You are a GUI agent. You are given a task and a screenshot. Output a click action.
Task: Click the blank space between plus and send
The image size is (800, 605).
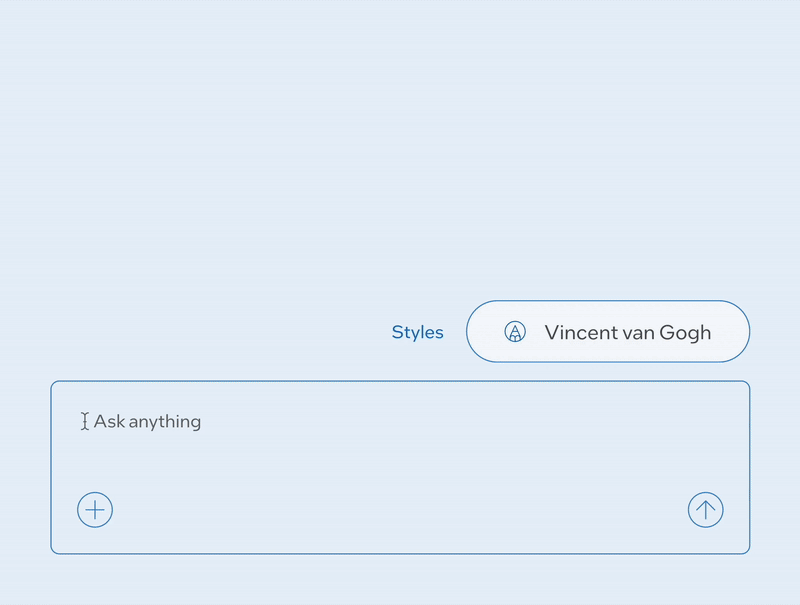pos(400,510)
